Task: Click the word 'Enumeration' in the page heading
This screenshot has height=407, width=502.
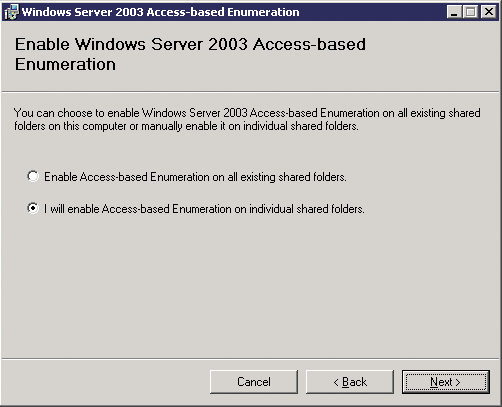Action: [65, 64]
